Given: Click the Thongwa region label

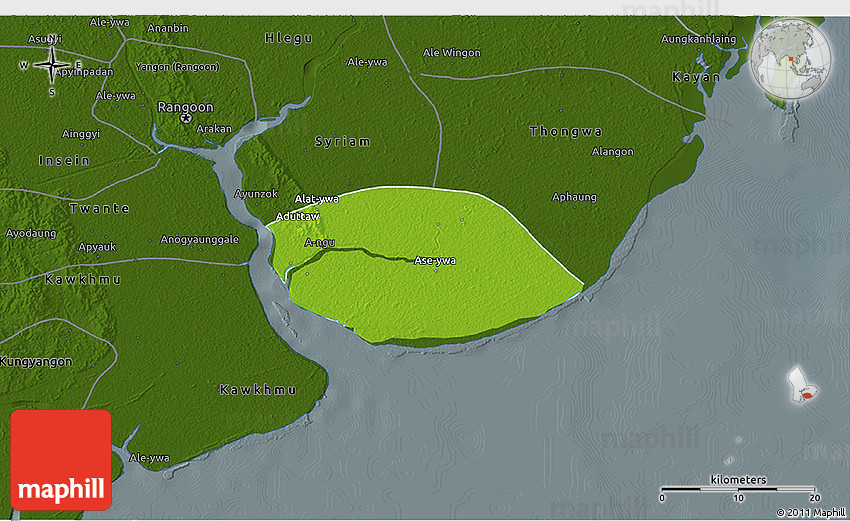Looking at the screenshot, I should [566, 131].
